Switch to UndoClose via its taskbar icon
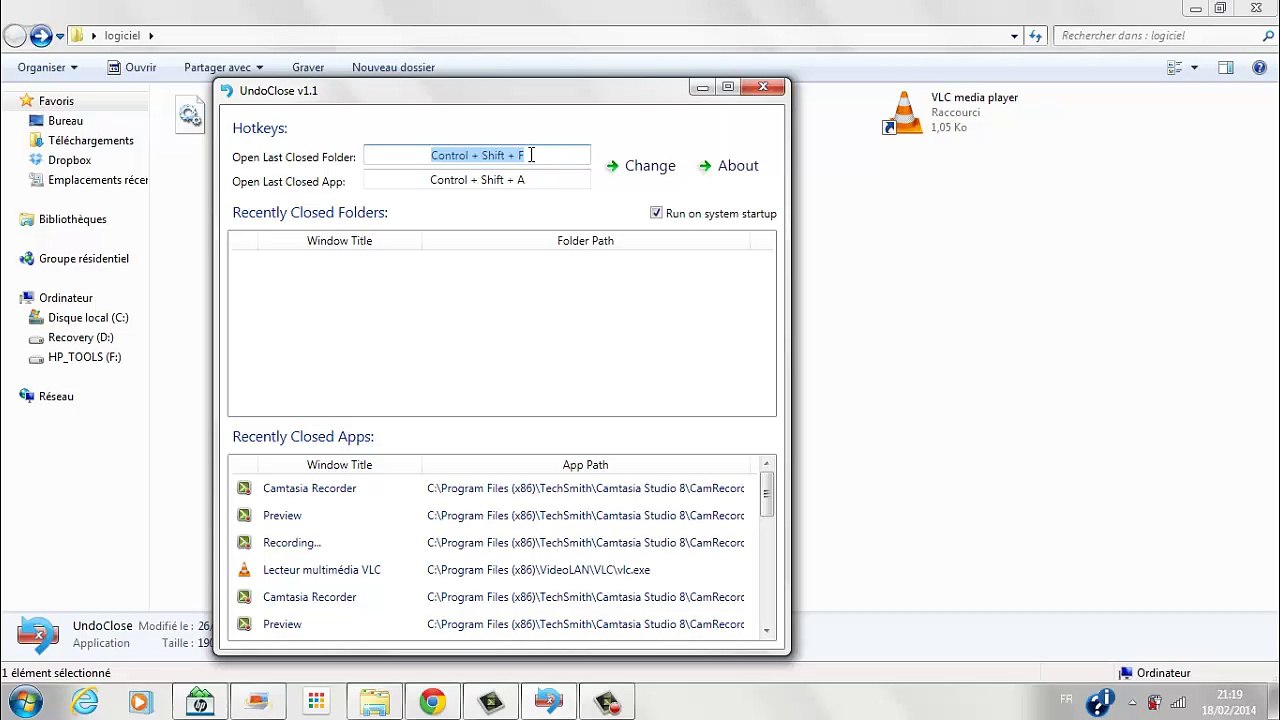Image resolution: width=1280 pixels, height=720 pixels. tap(548, 702)
